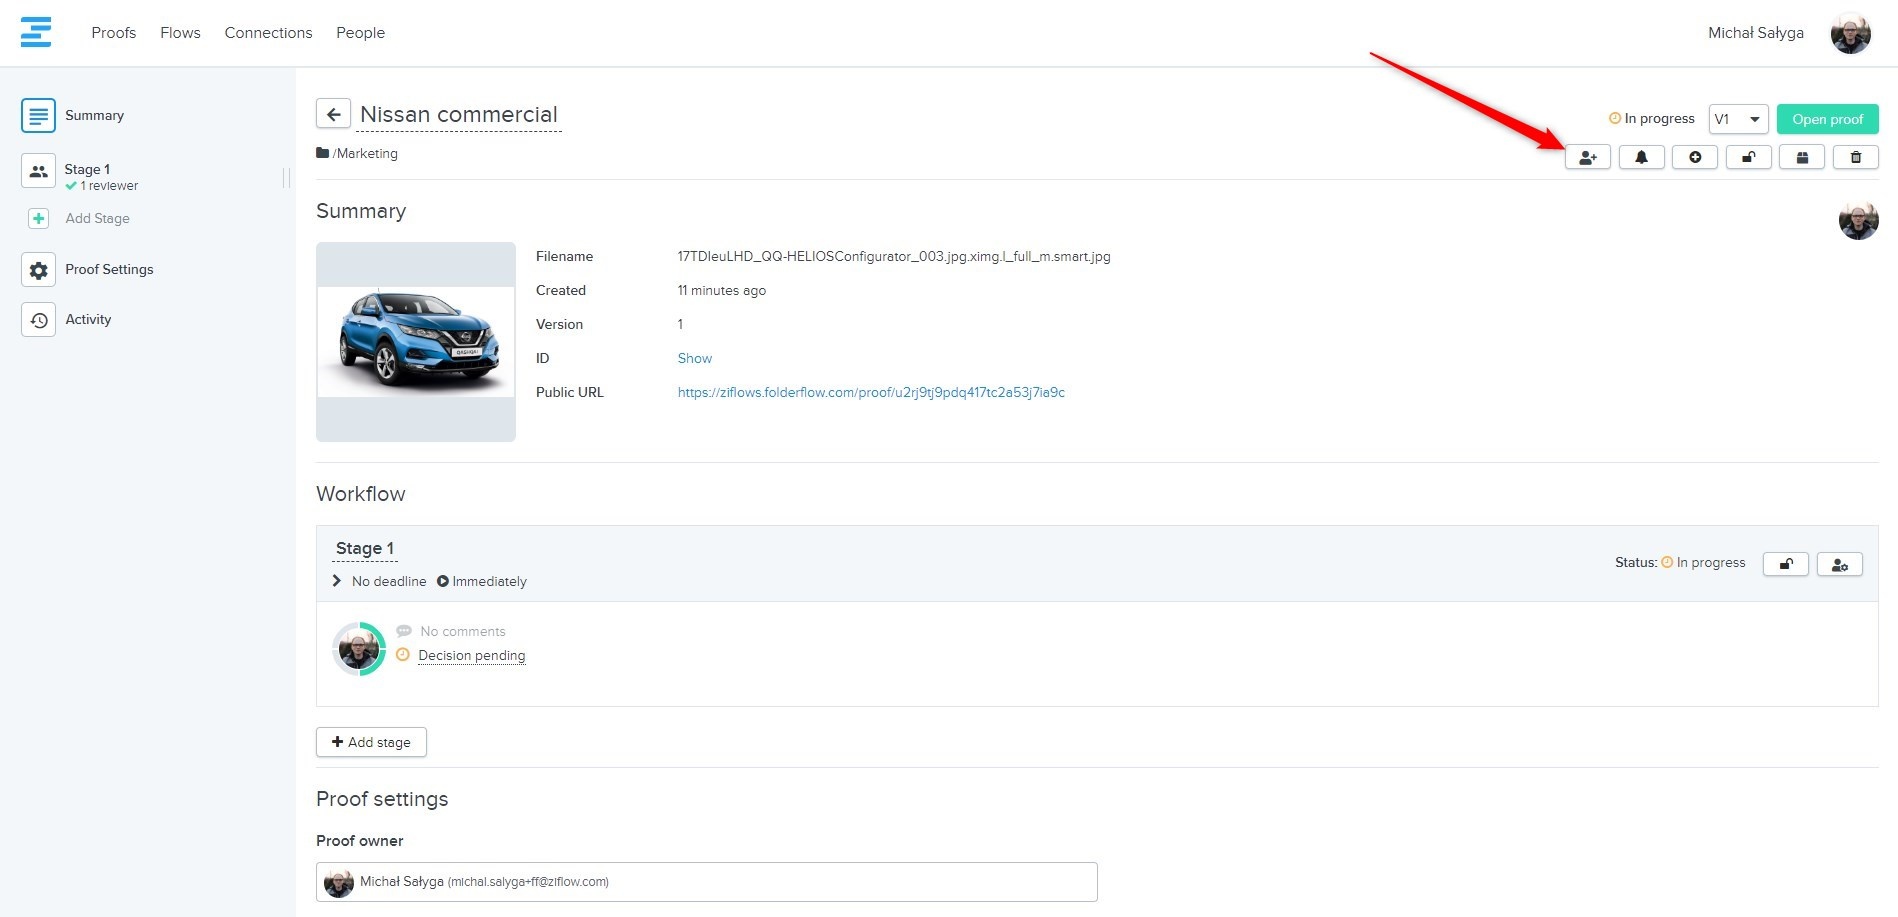1898x917 pixels.
Task: Click the archive box icon button
Action: 1802,157
